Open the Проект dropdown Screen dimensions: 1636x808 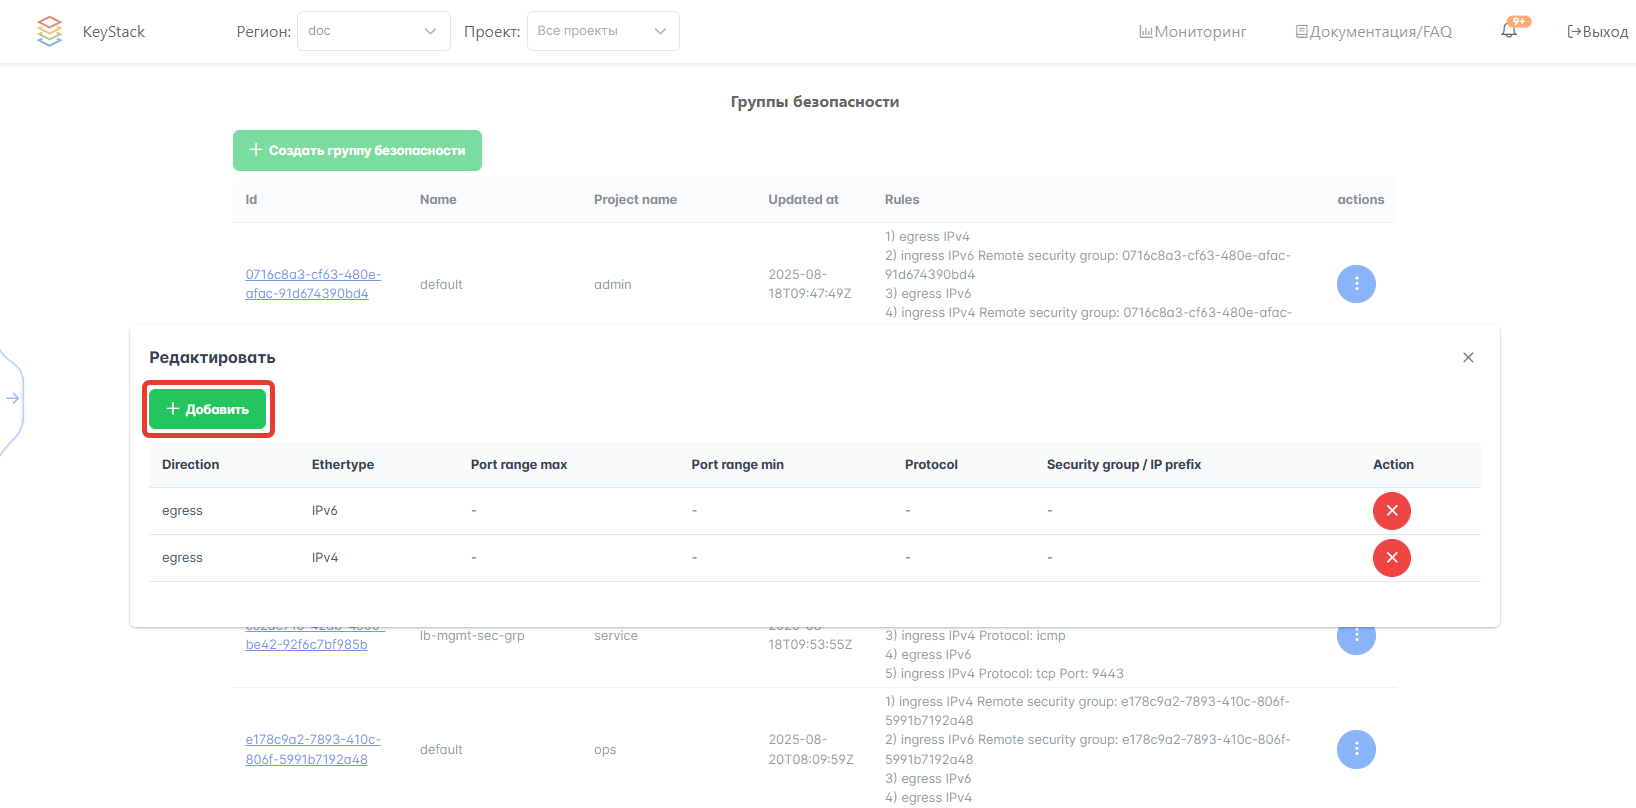[x=602, y=31]
